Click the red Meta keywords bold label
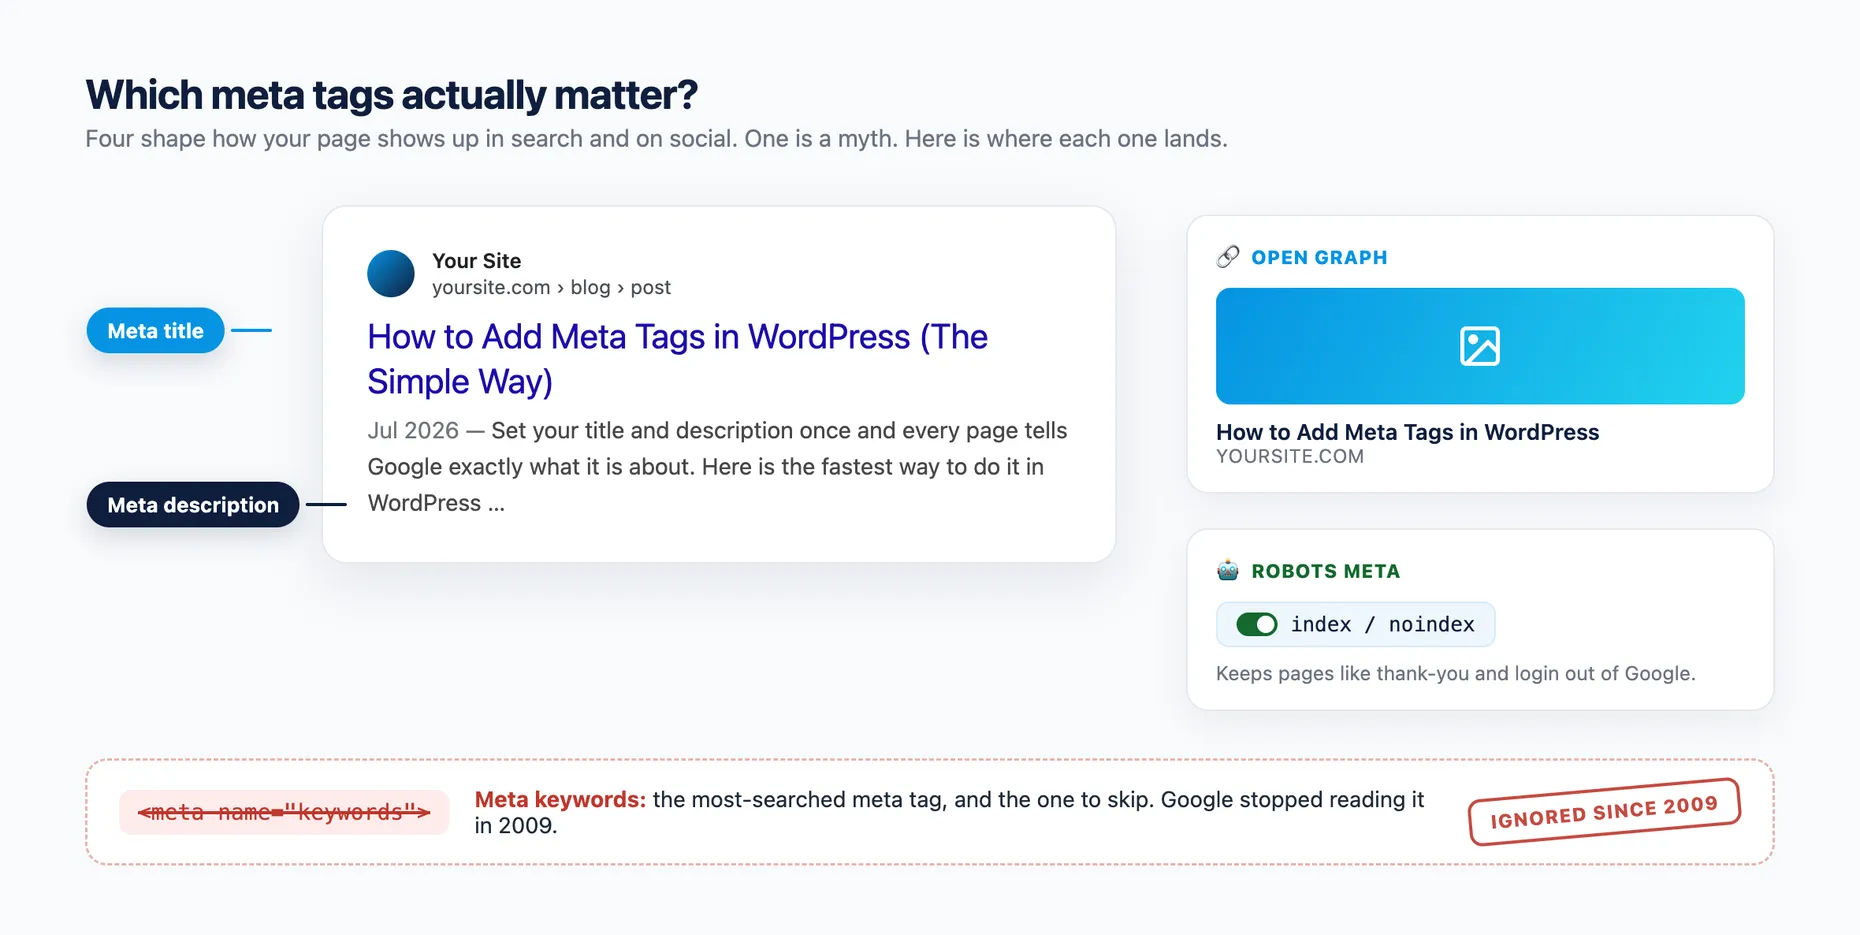 (x=560, y=800)
